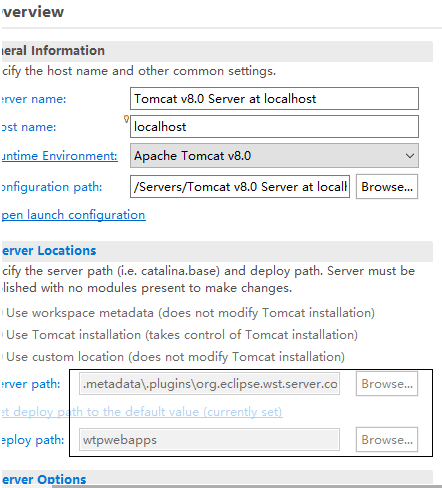Click the Server path text field
Image resolution: width=442 pixels, height=488 pixels.
pos(210,384)
